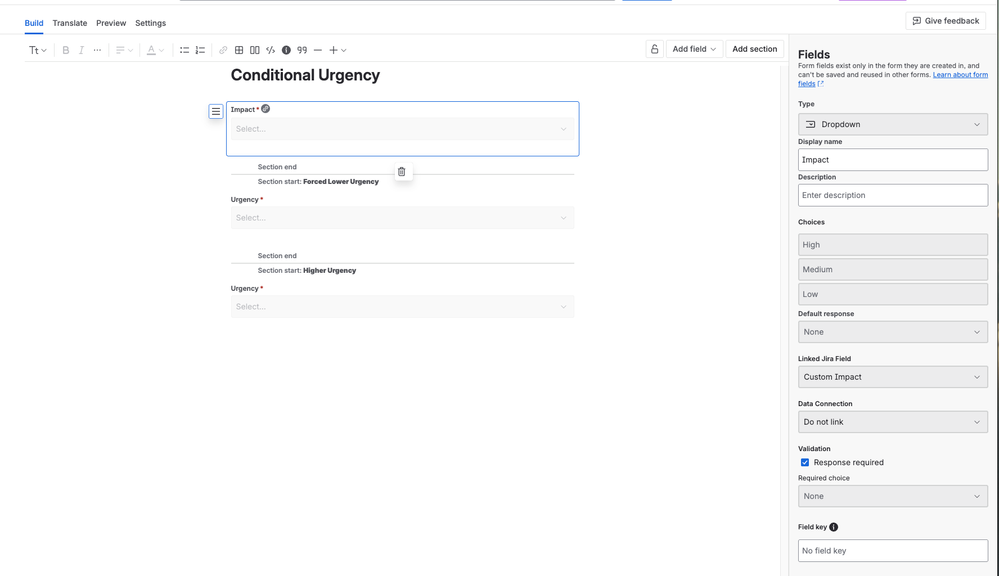
Task: Switch to the Settings tab
Action: [x=150, y=23]
